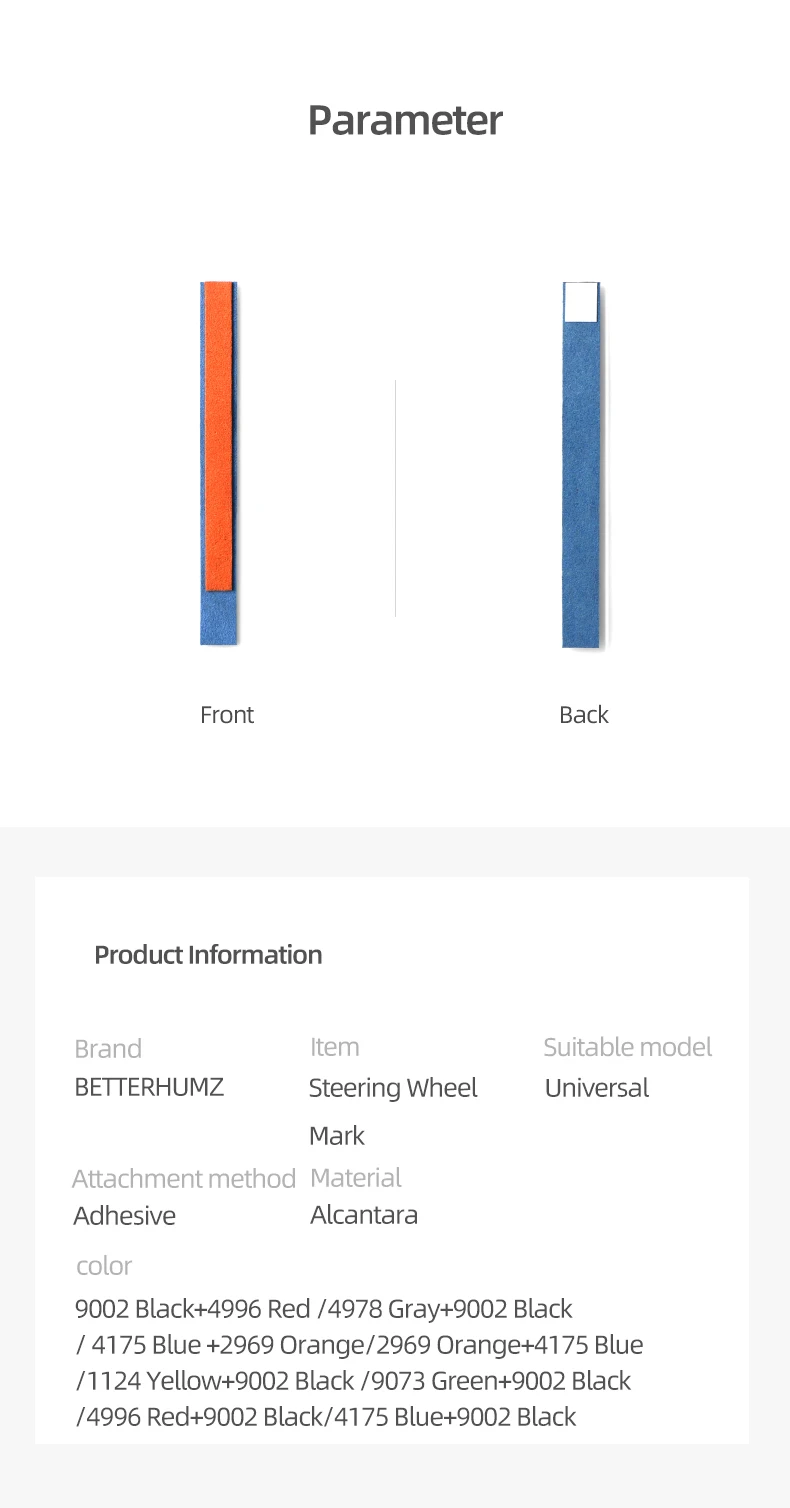Click the Item label
Screen dimensions: 790x1508
point(334,1047)
